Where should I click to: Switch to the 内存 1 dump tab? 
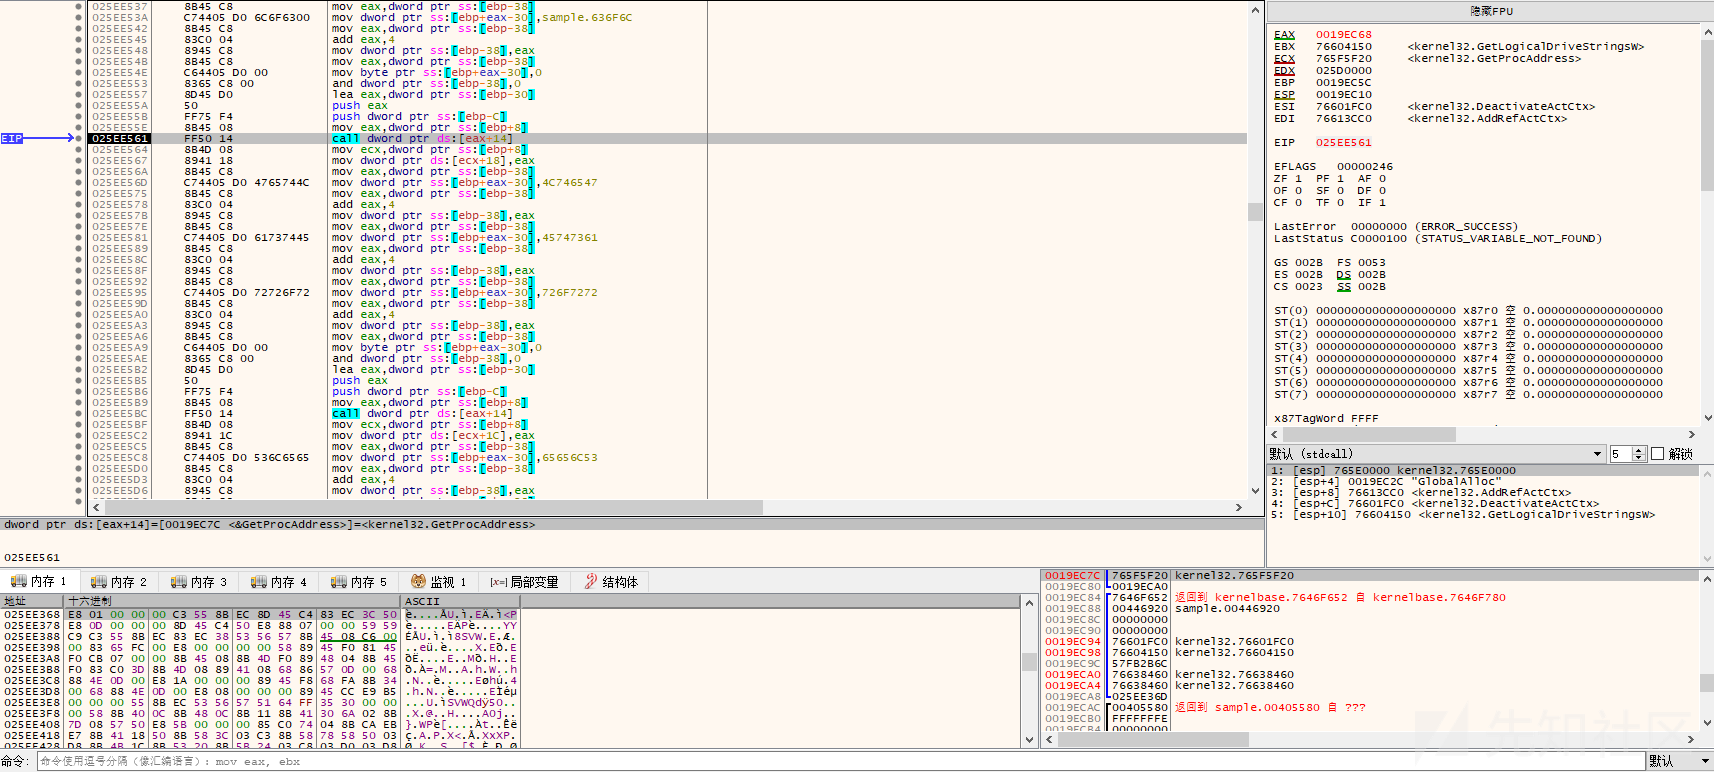(x=38, y=582)
